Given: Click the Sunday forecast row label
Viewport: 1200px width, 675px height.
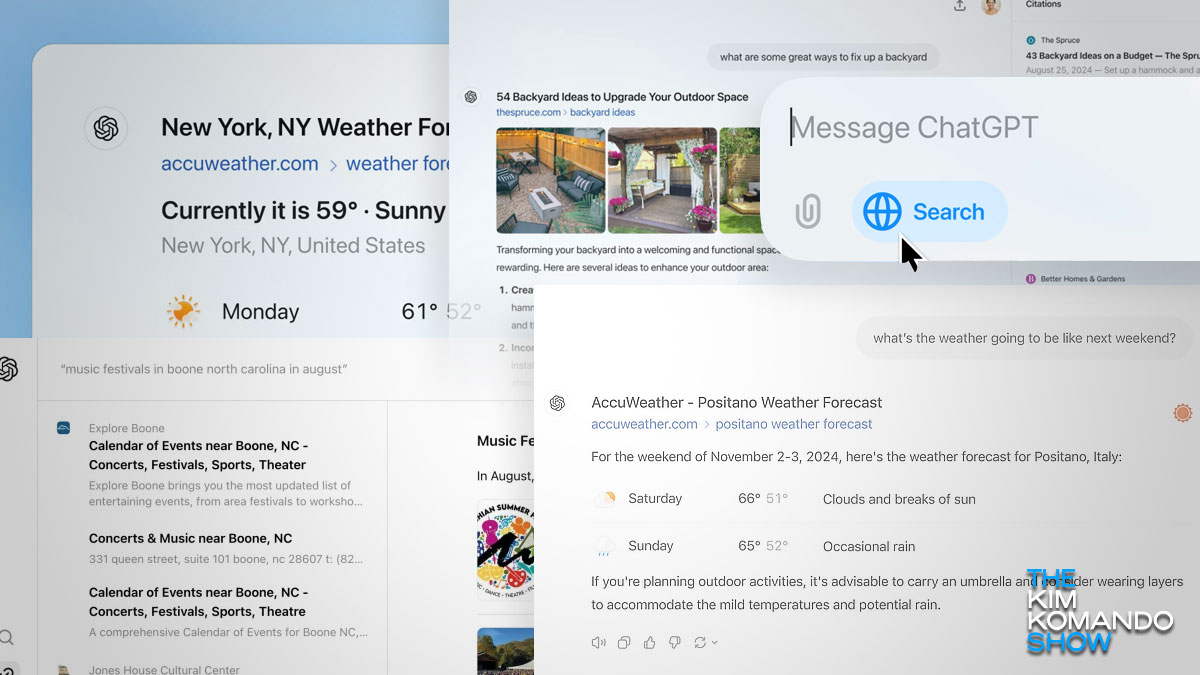Looking at the screenshot, I should [x=651, y=546].
